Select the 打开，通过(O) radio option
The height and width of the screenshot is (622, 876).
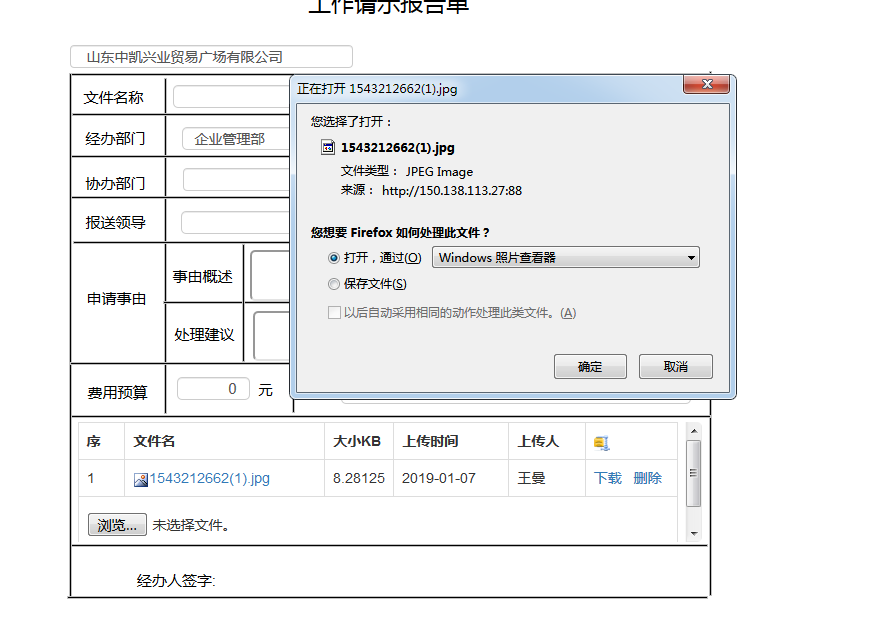pos(332,258)
